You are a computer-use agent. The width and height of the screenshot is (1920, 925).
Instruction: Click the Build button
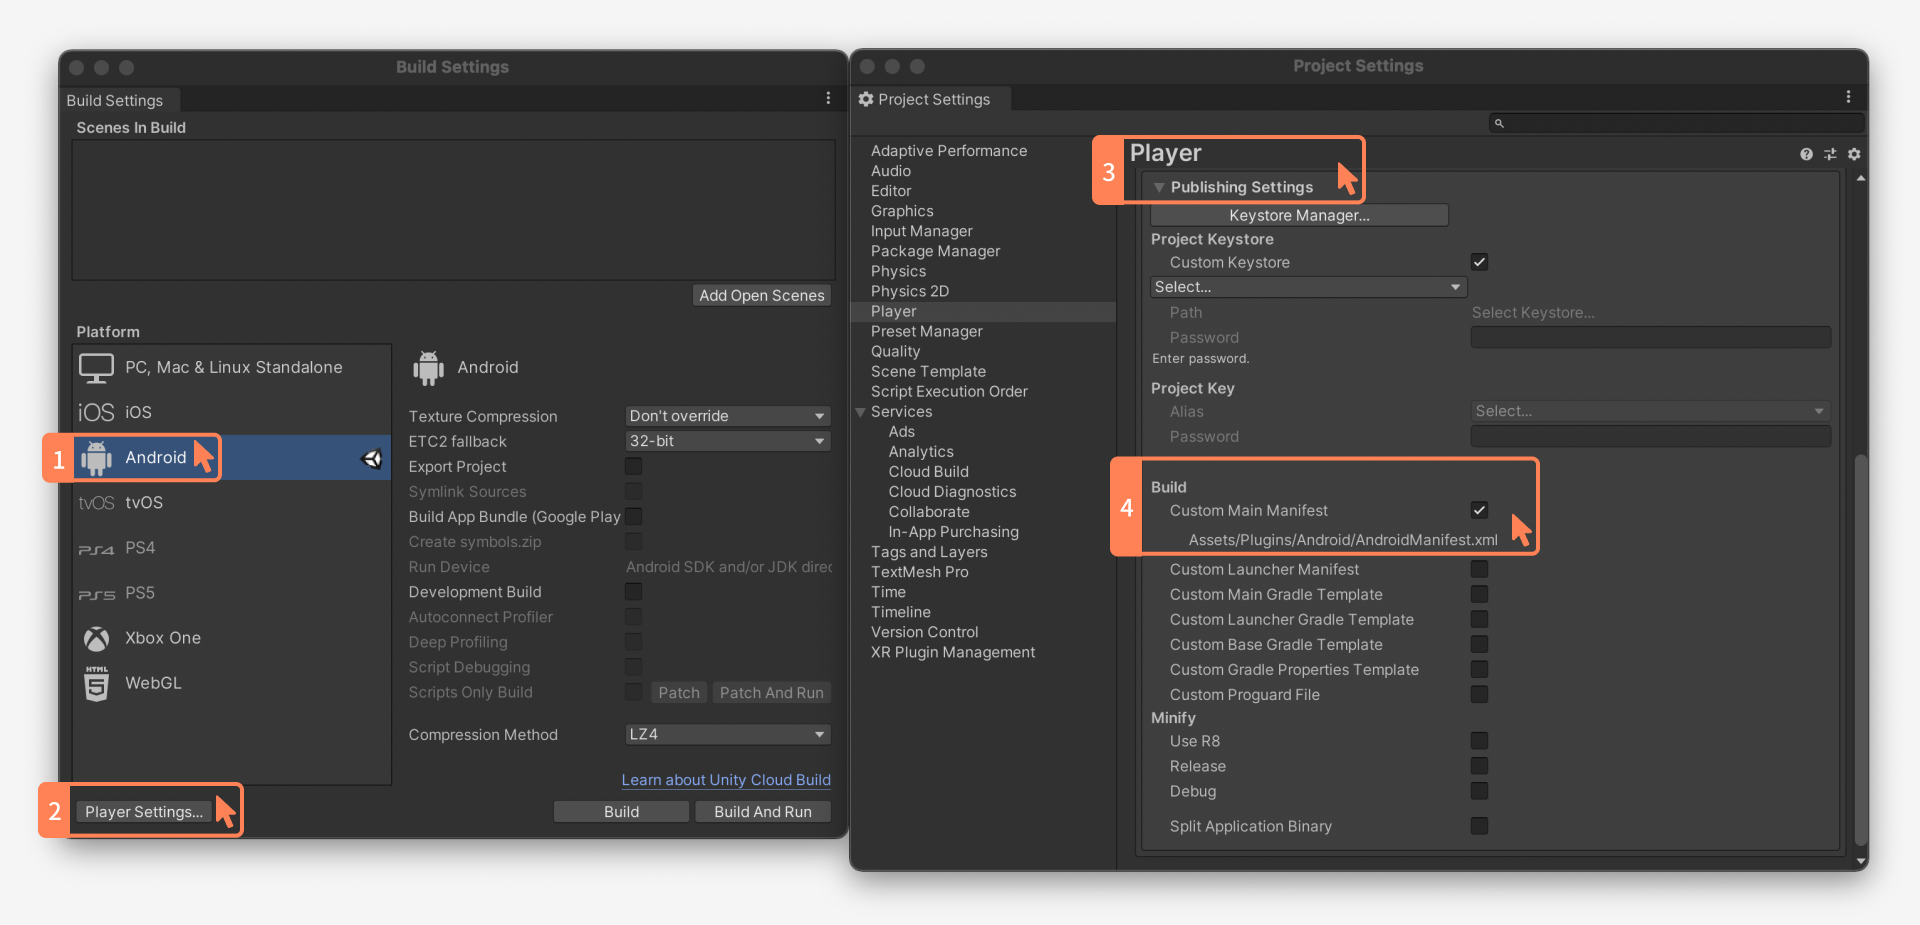click(x=621, y=812)
